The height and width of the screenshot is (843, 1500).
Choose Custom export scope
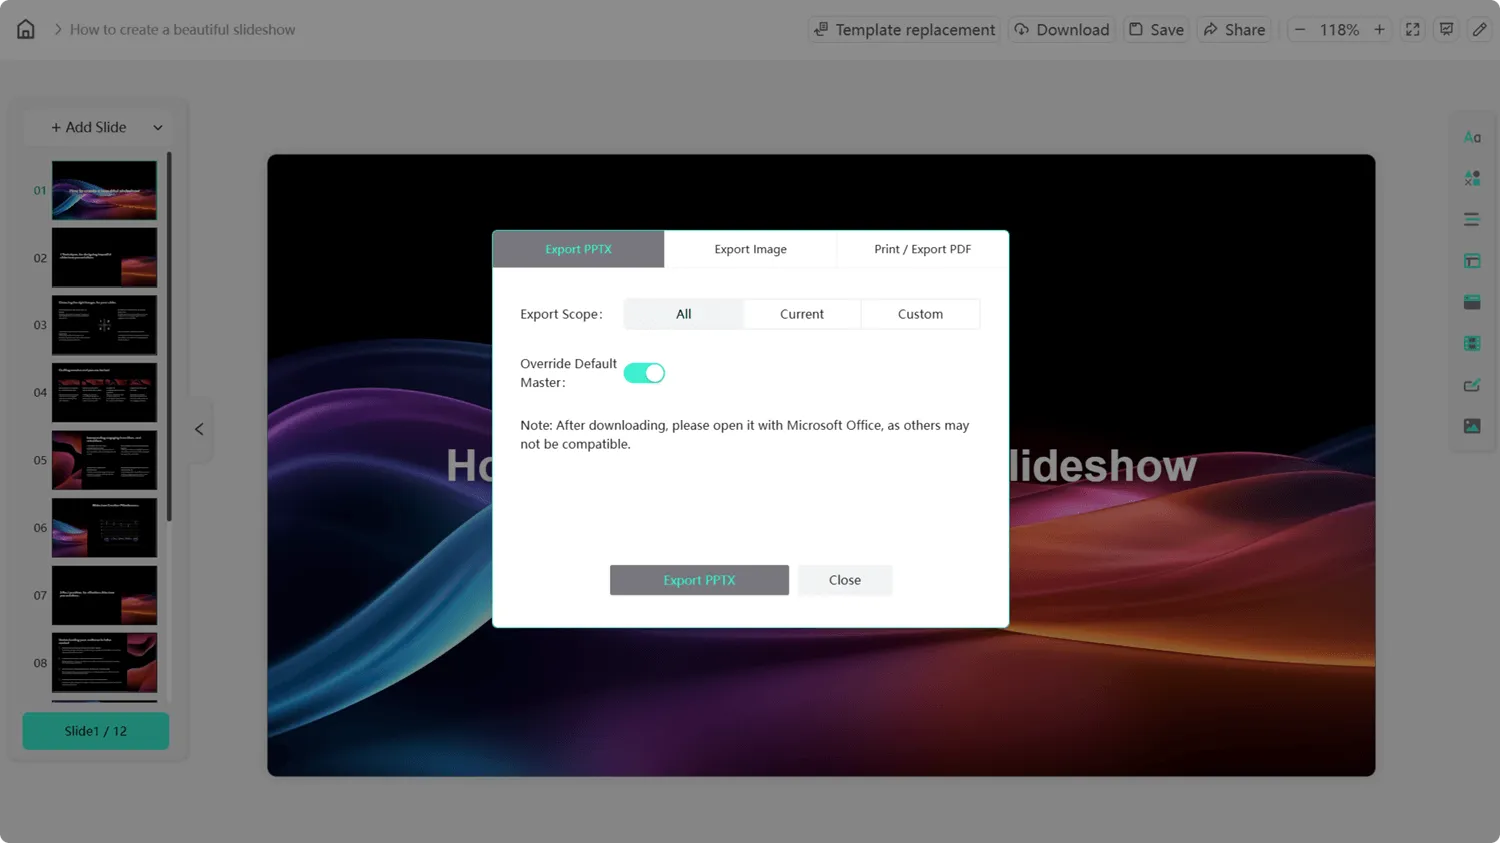tap(919, 313)
